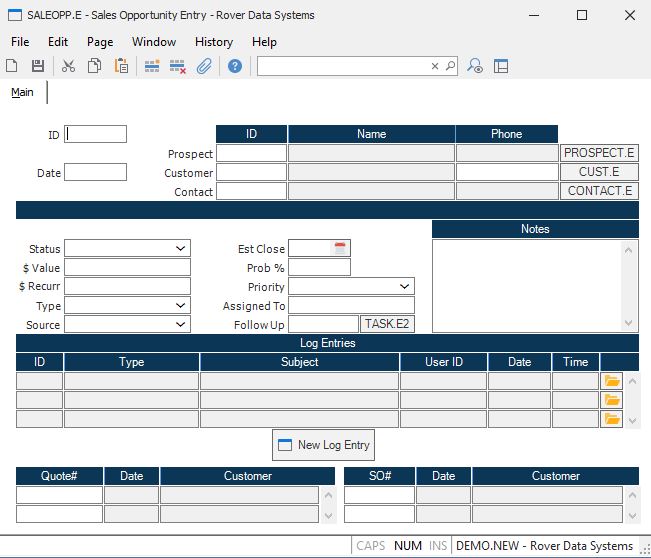Image resolution: width=651 pixels, height=558 pixels.
Task: Expand the Status dropdown
Action: coord(181,249)
